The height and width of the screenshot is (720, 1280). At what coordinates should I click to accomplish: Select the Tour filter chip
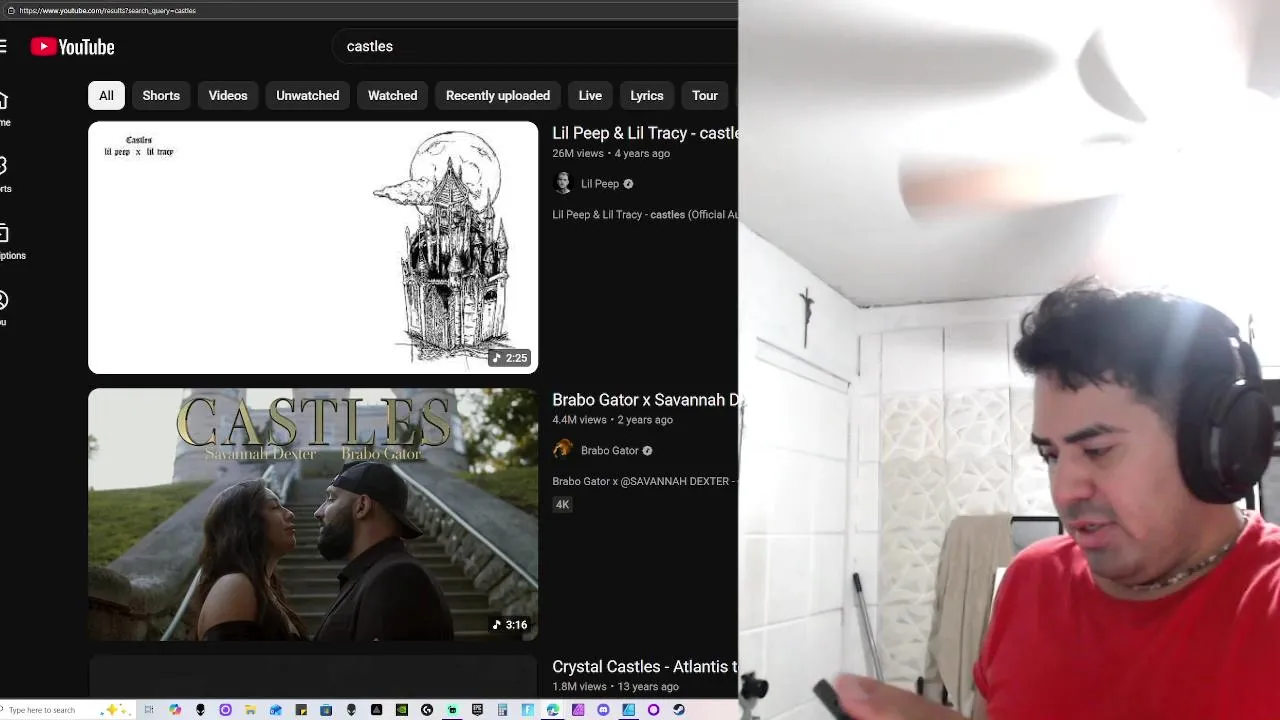pos(705,95)
